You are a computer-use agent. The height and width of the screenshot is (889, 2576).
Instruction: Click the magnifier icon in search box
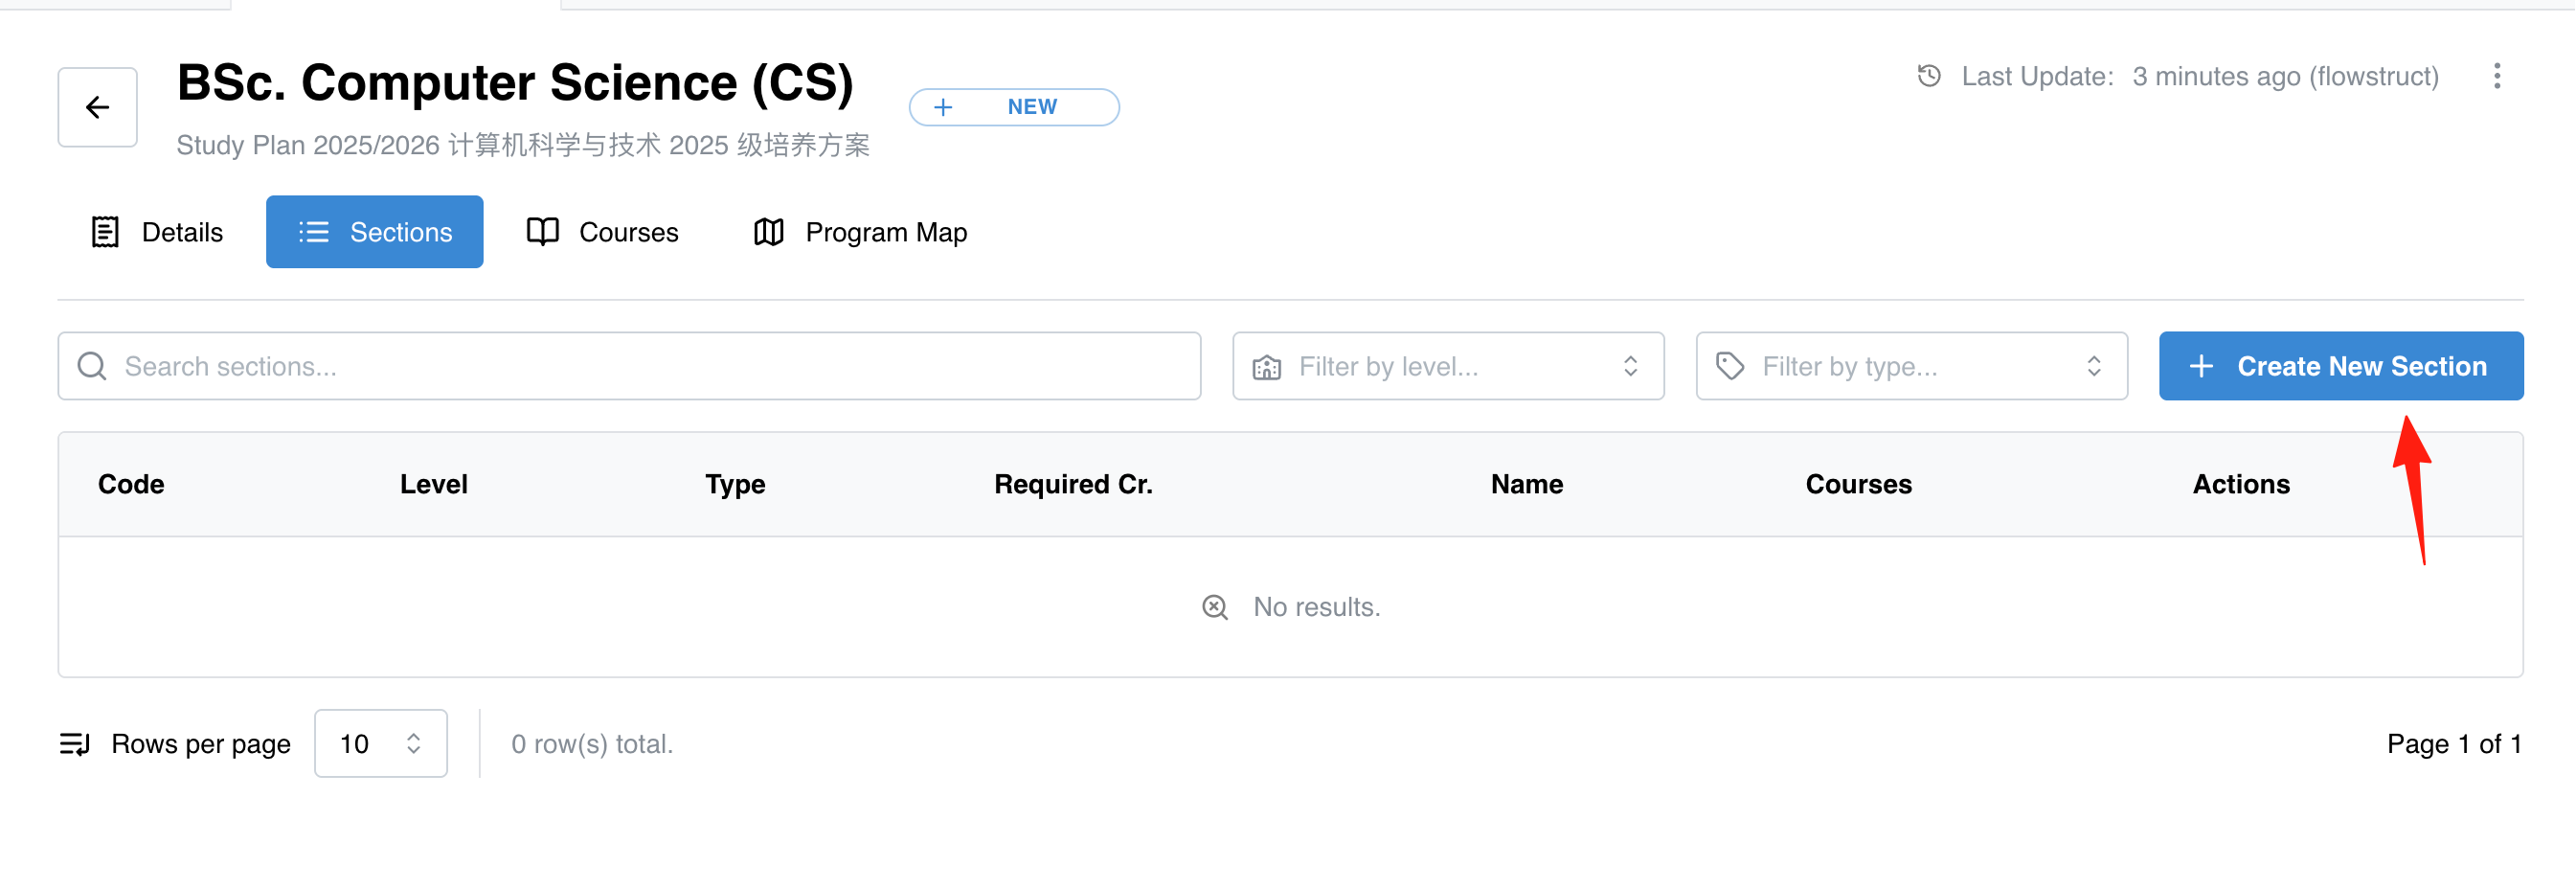click(x=92, y=366)
